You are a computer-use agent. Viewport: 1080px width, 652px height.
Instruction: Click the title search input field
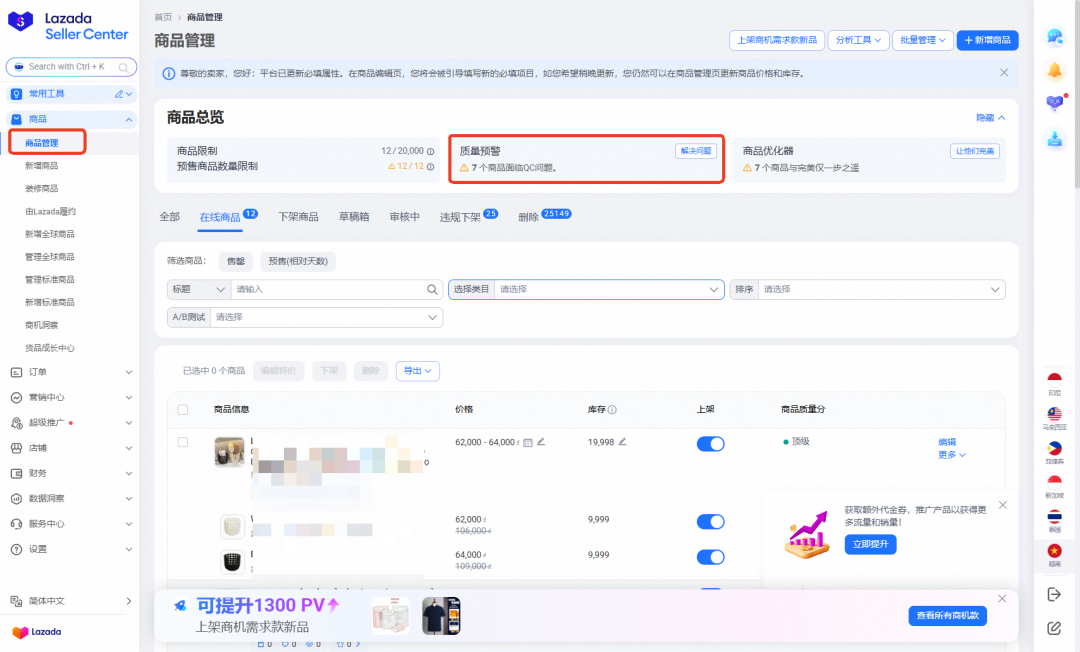pos(329,289)
